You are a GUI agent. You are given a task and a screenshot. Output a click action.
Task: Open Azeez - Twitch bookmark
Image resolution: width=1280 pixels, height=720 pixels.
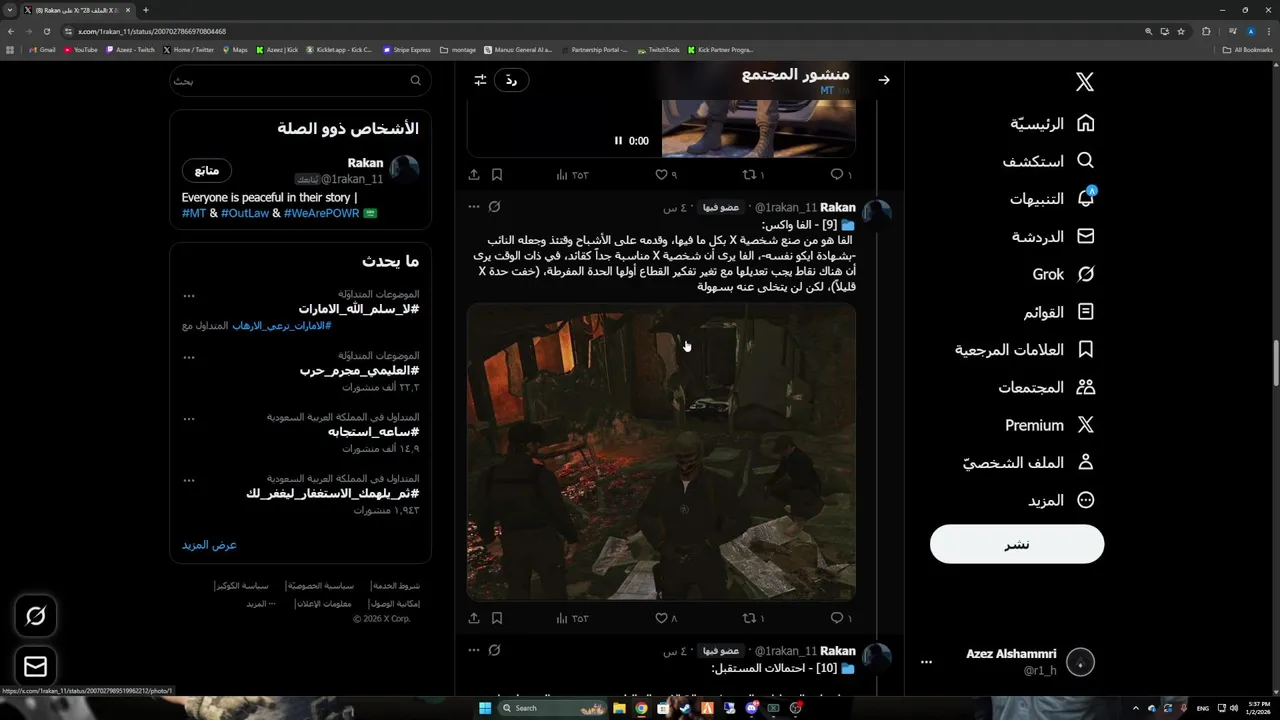pyautogui.click(x=131, y=50)
